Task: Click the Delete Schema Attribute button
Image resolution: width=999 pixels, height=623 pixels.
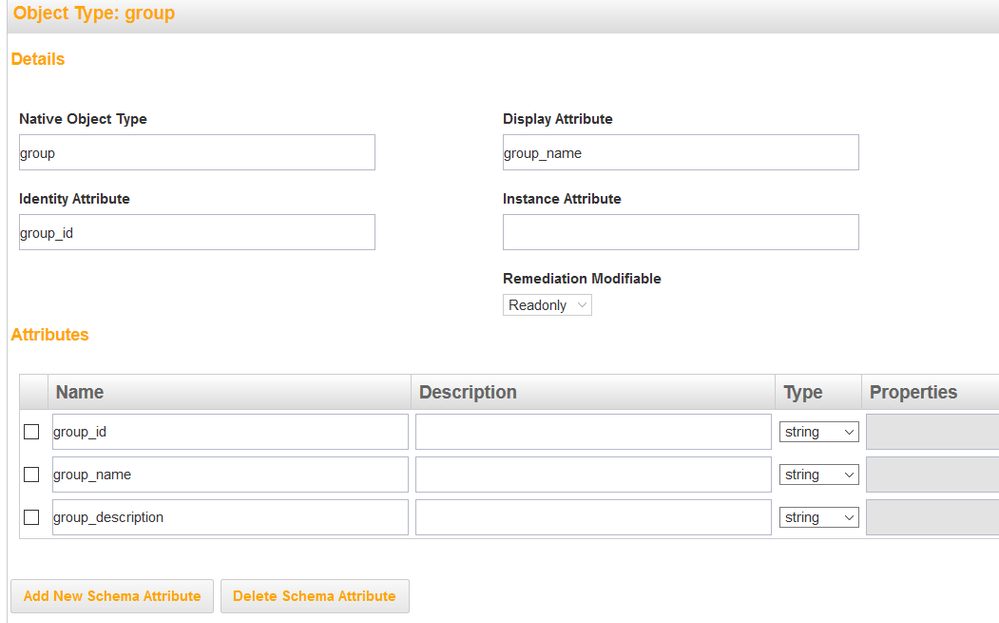Action: click(314, 596)
